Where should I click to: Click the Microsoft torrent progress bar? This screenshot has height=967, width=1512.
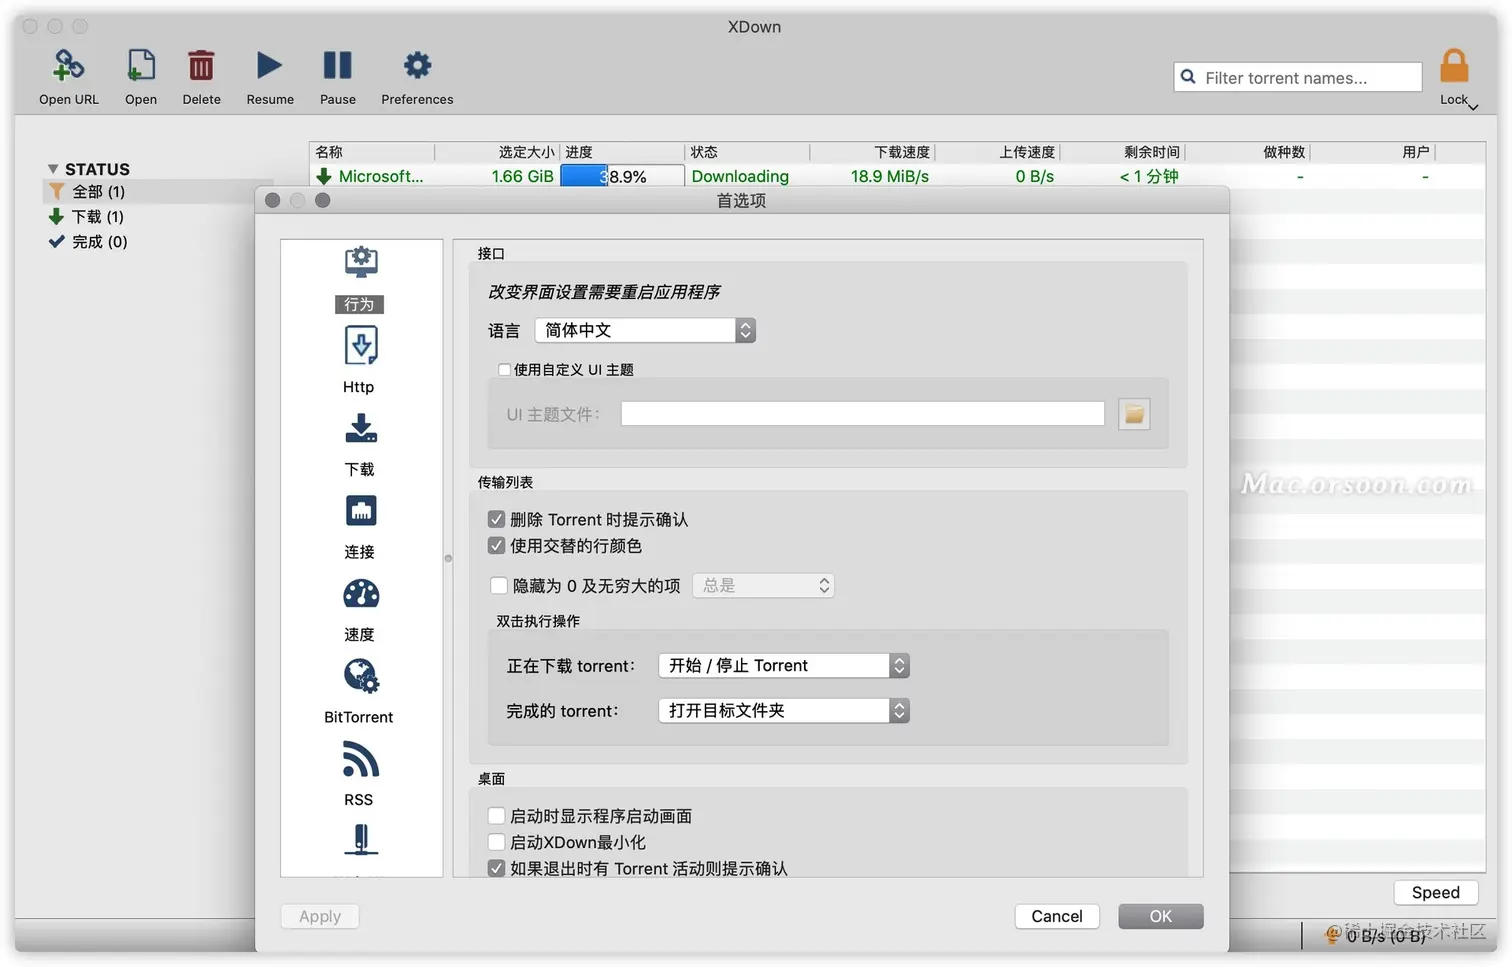621,176
